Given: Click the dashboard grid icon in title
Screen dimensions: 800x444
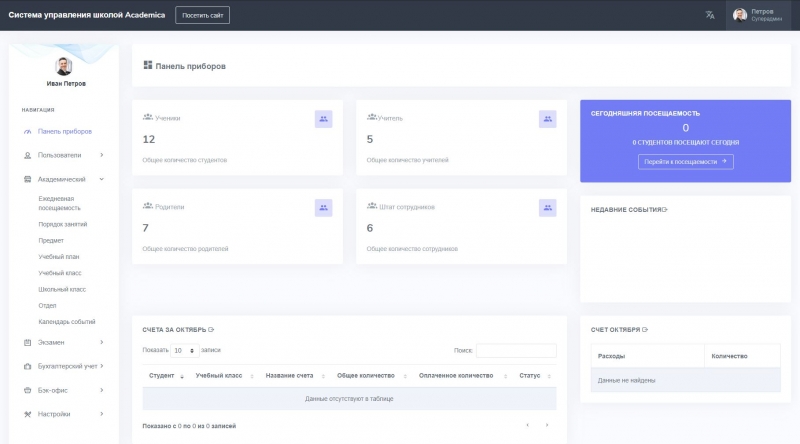Looking at the screenshot, I should (148, 65).
